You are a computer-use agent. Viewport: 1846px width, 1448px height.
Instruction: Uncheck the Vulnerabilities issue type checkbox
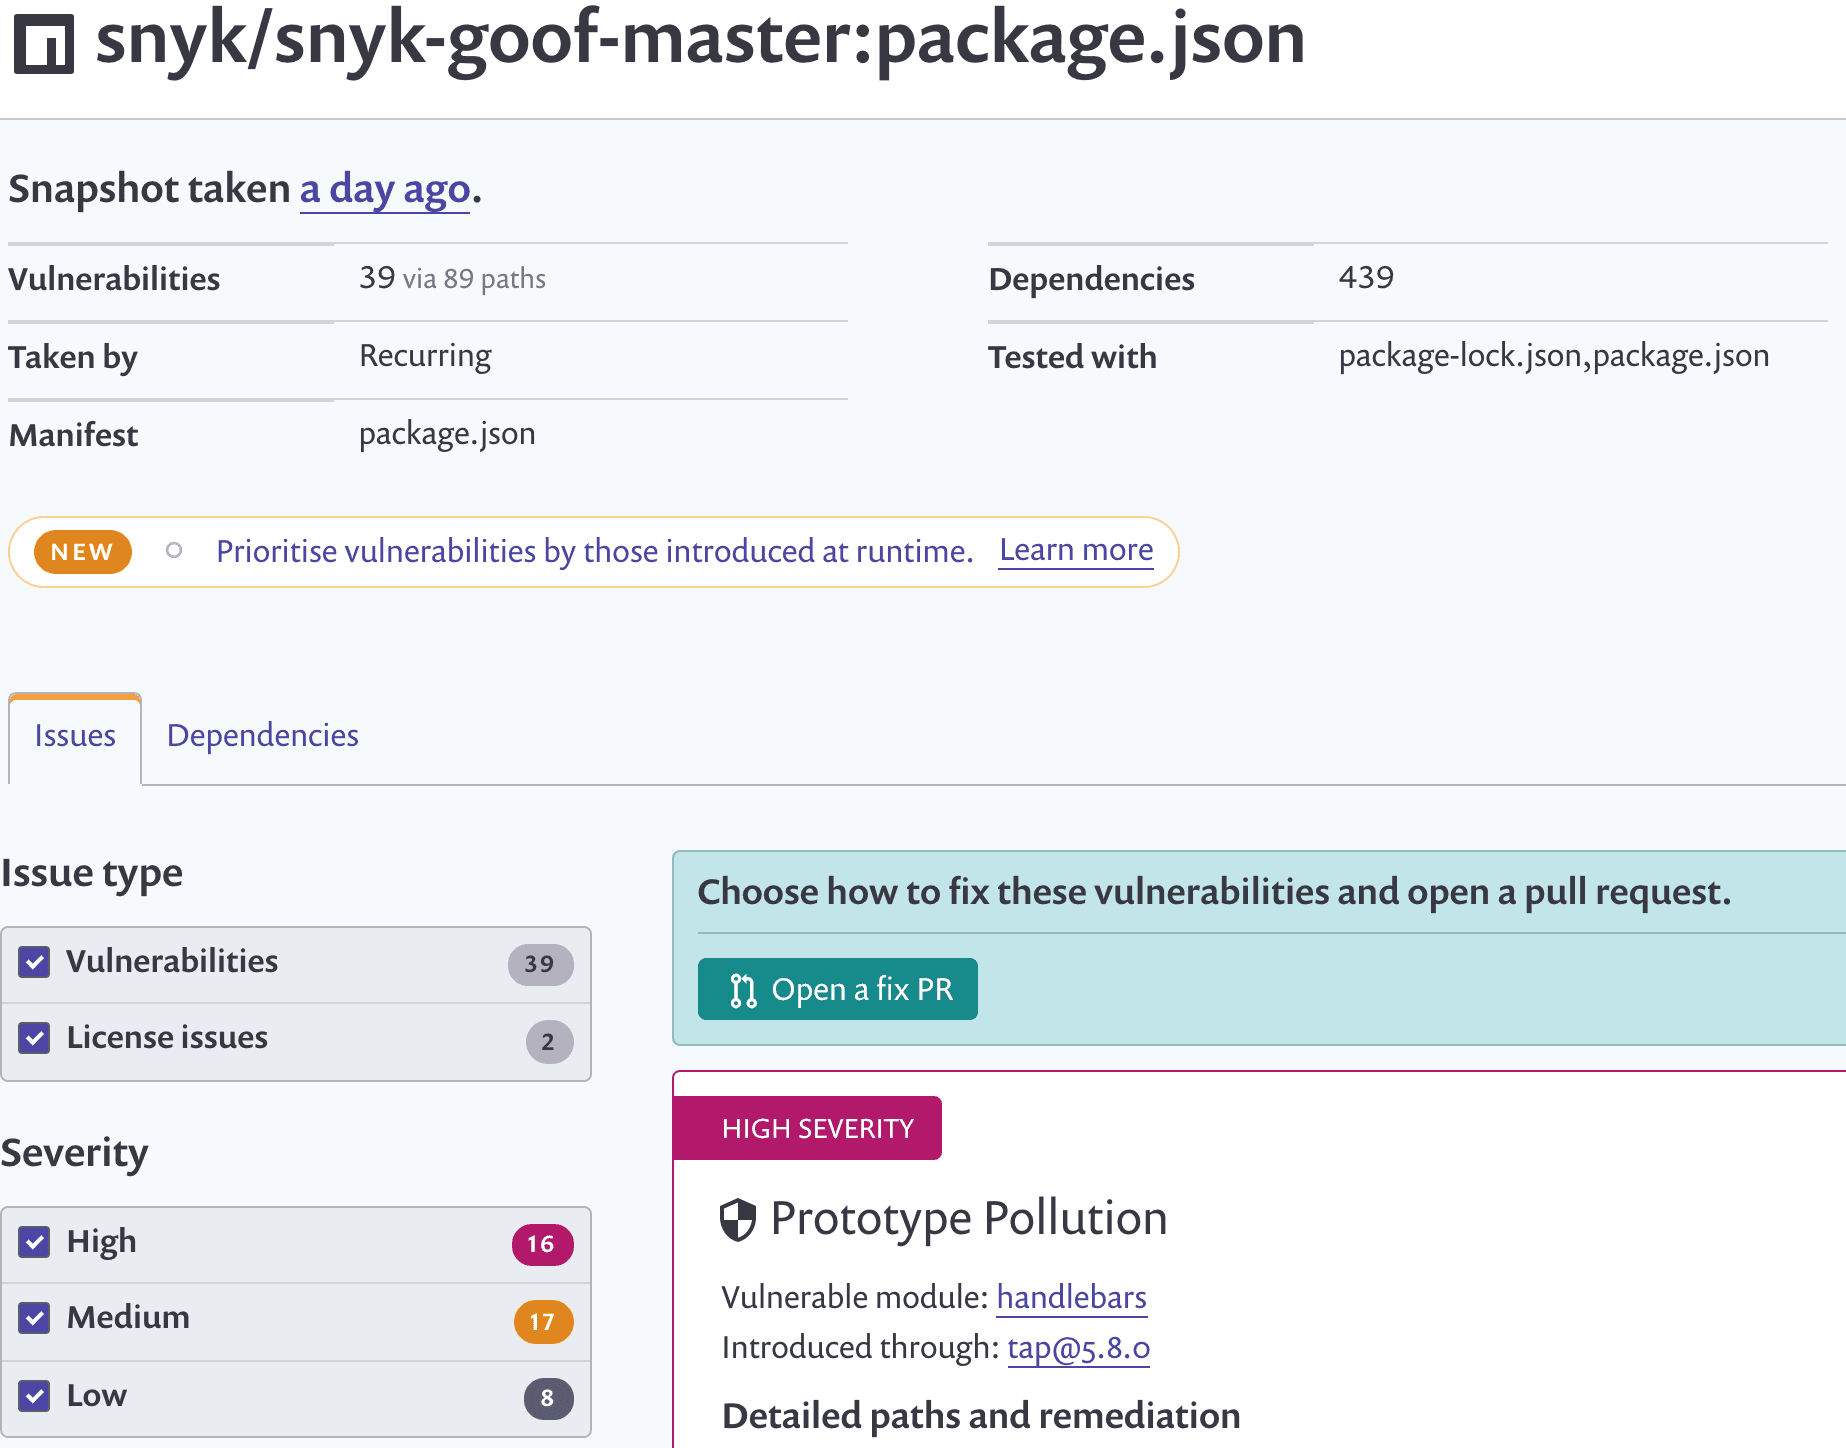(35, 962)
